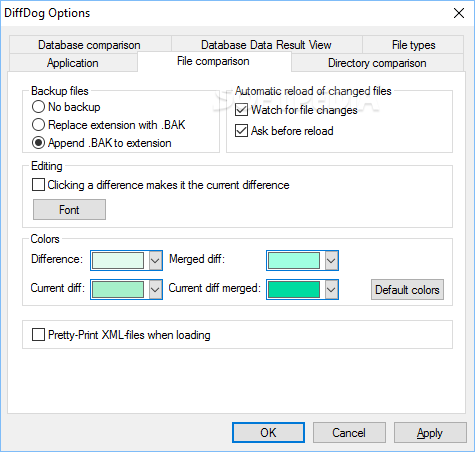The height and width of the screenshot is (452, 475).
Task: Click the Current diff color swatch
Action: coord(118,289)
